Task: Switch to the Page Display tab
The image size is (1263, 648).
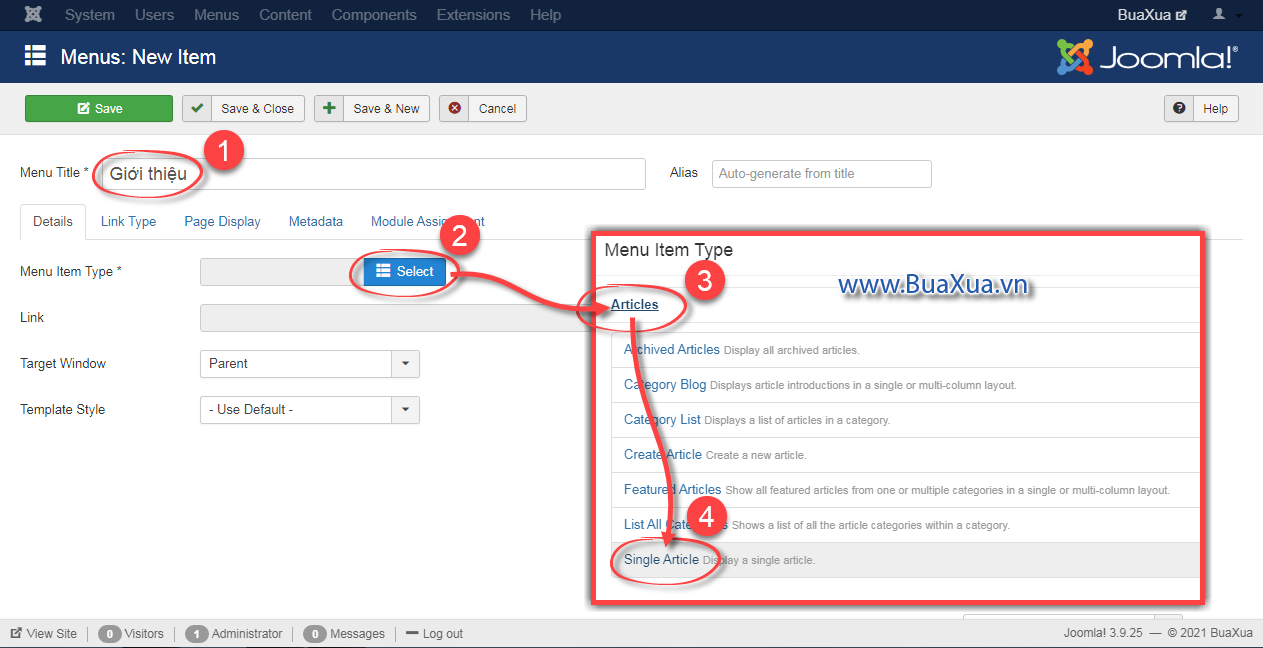Action: coord(222,222)
